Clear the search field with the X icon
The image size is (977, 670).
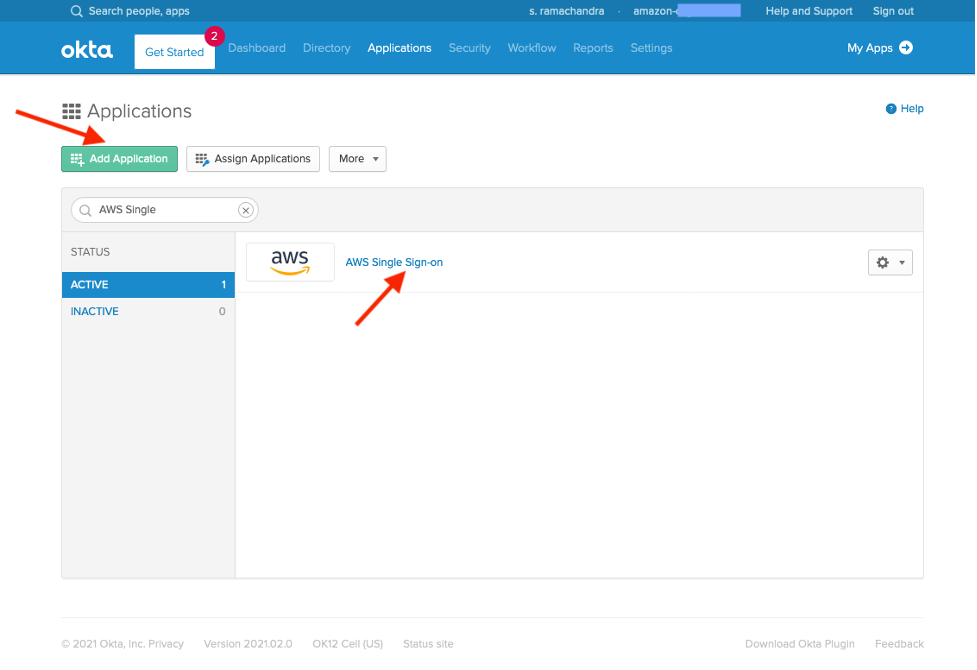[245, 210]
